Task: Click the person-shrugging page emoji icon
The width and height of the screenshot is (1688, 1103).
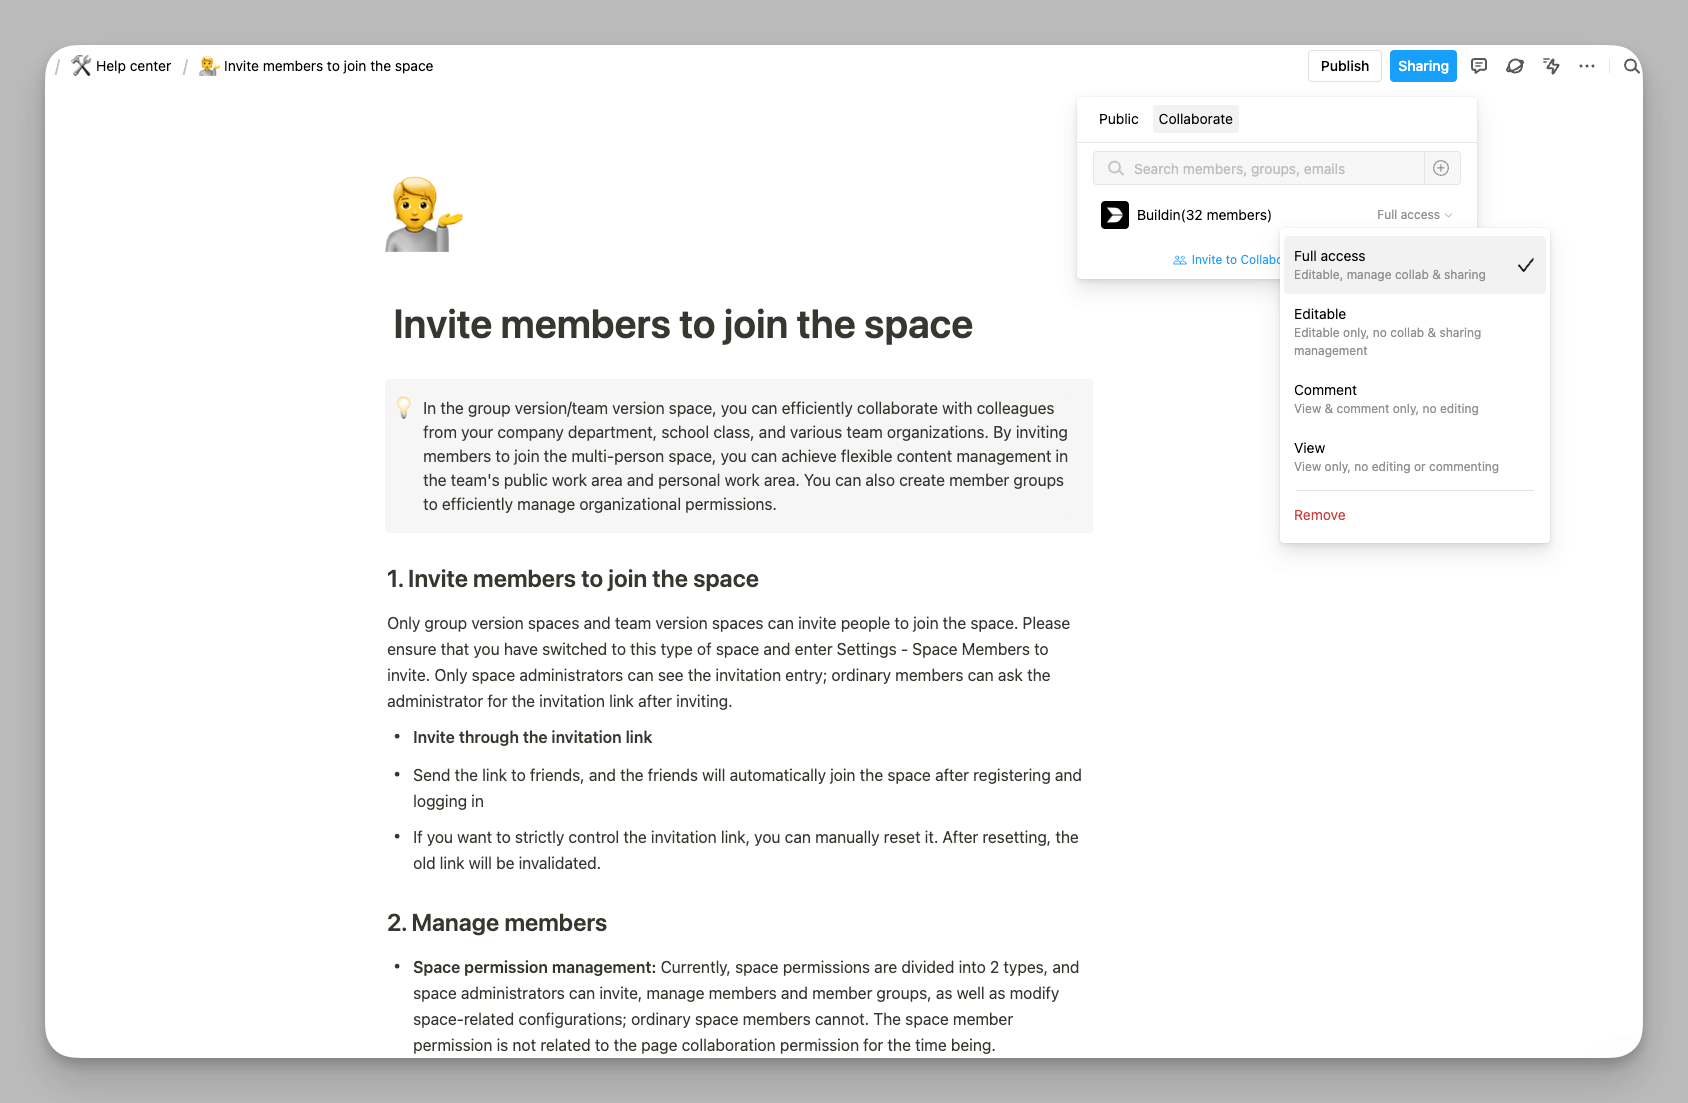Action: pyautogui.click(x=422, y=213)
